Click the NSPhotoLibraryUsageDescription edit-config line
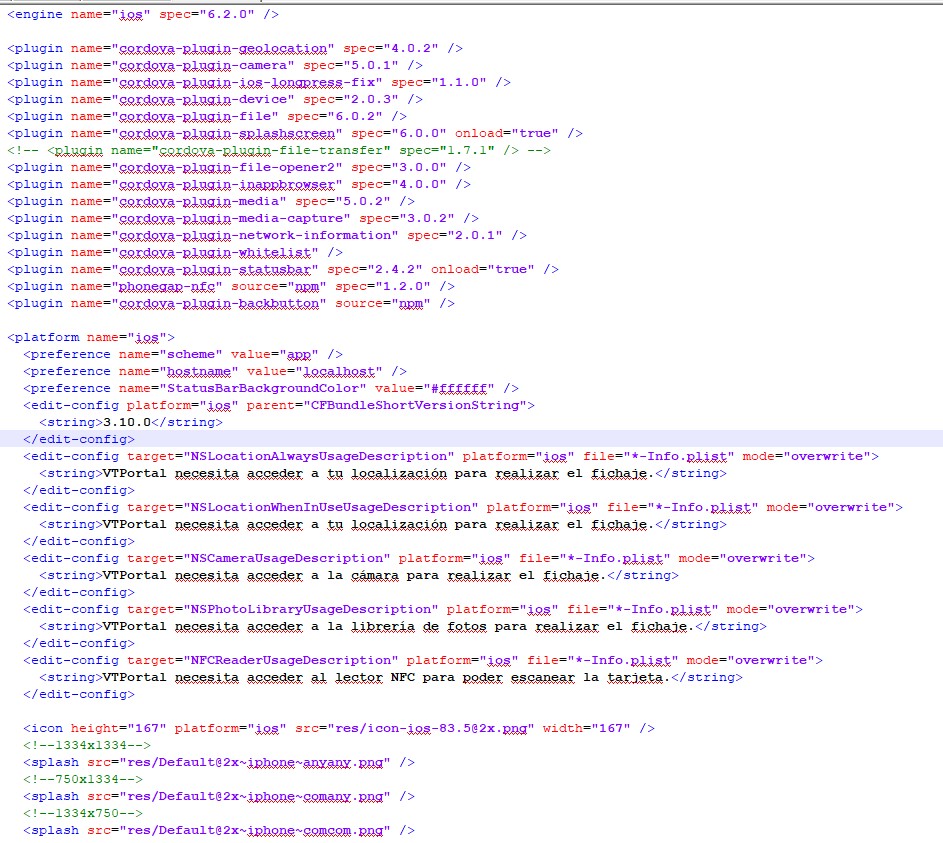This screenshot has width=943, height=843. point(443,609)
